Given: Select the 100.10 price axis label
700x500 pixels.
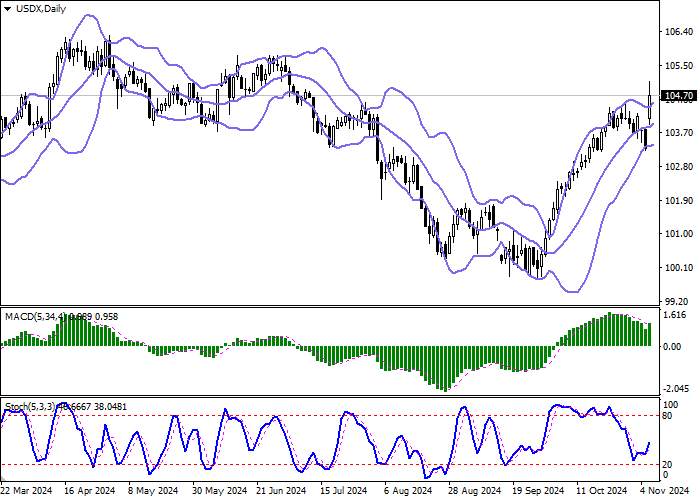Looking at the screenshot, I should click(679, 268).
